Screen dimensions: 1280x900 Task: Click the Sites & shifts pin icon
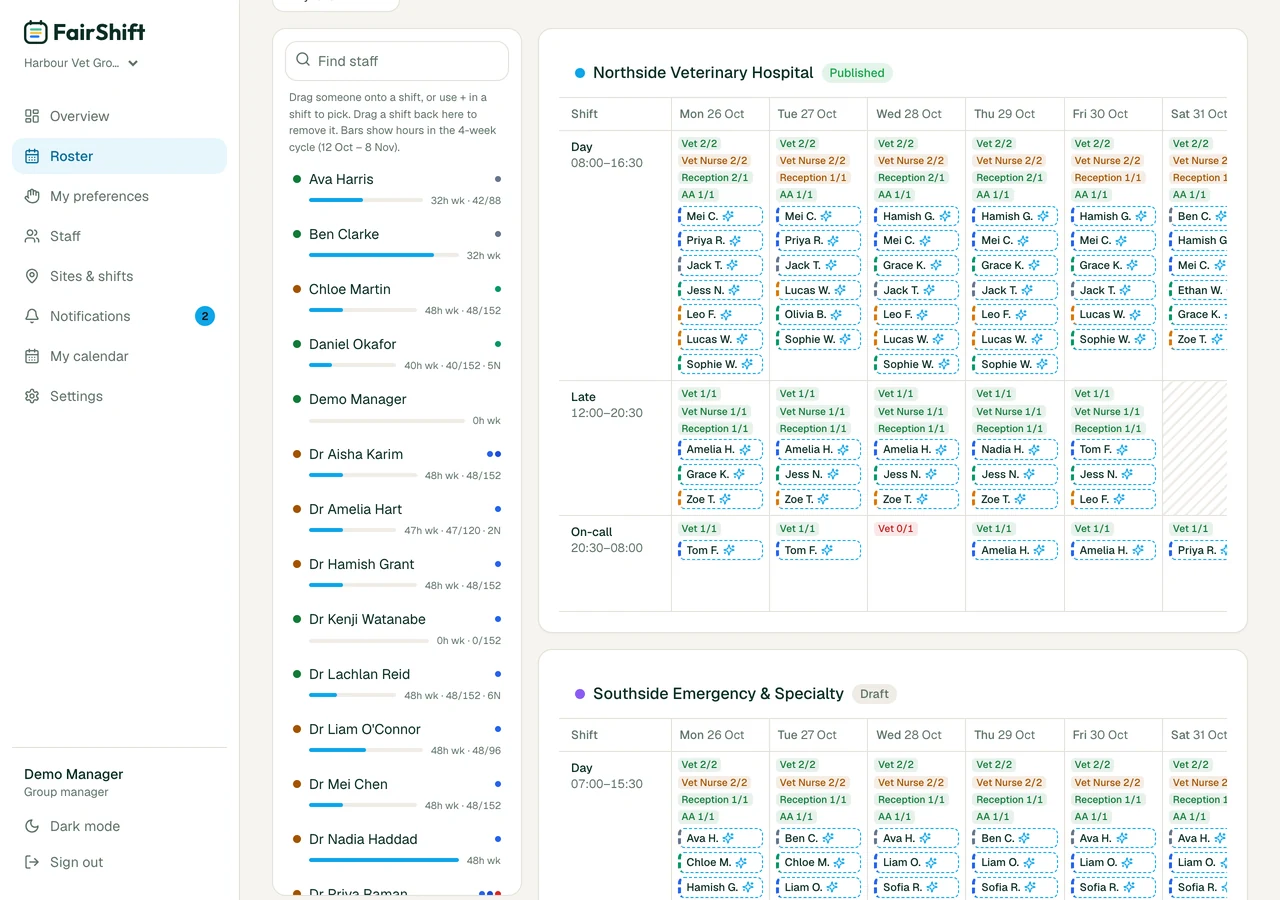coord(32,276)
